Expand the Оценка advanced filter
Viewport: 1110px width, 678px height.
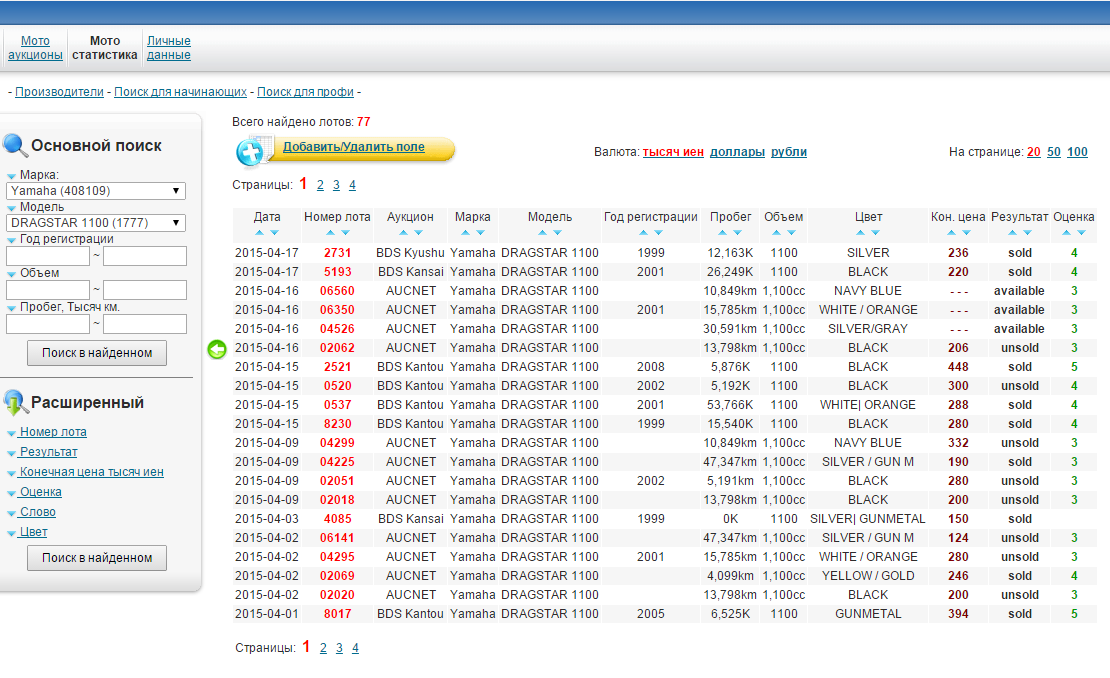(x=40, y=492)
